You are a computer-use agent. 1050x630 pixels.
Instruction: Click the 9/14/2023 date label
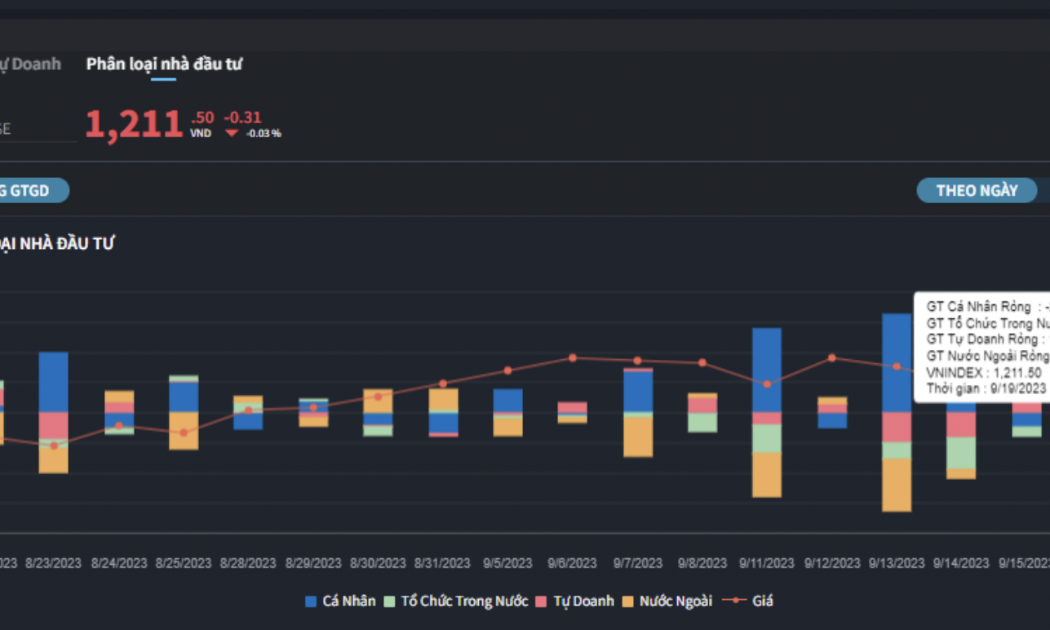(x=961, y=564)
